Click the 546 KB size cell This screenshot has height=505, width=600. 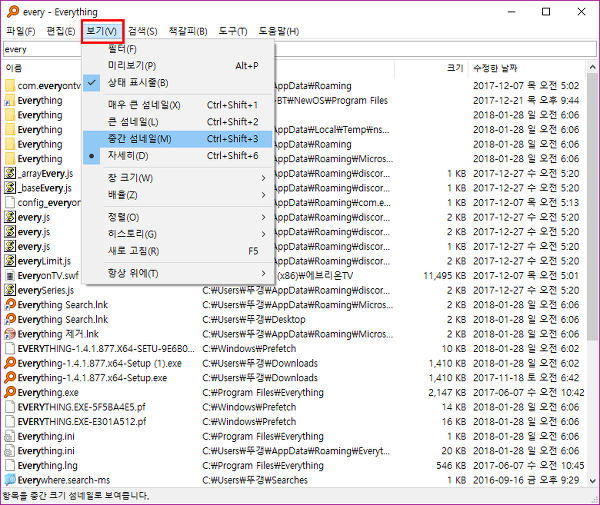451,466
